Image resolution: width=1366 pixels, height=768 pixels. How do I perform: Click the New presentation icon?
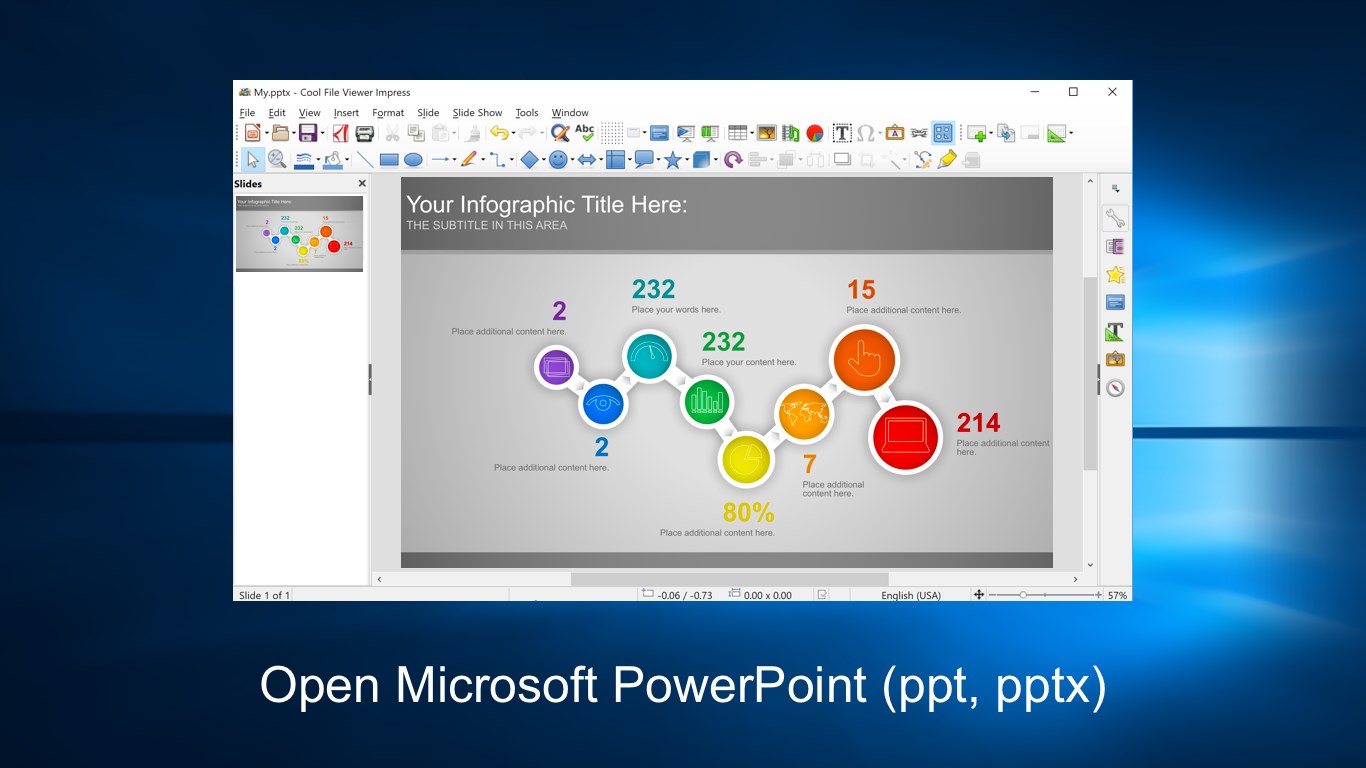(253, 132)
